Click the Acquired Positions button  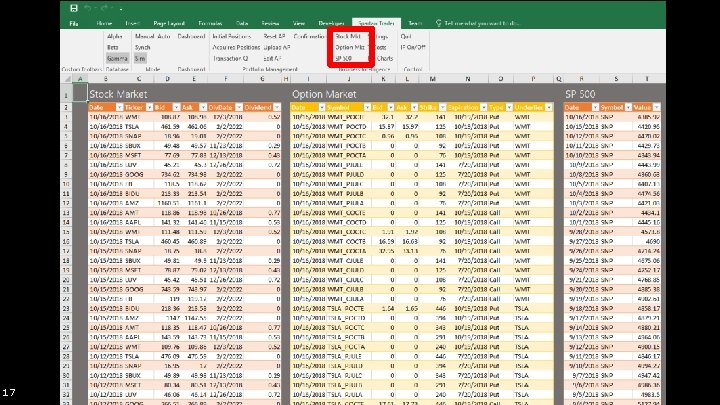point(236,47)
